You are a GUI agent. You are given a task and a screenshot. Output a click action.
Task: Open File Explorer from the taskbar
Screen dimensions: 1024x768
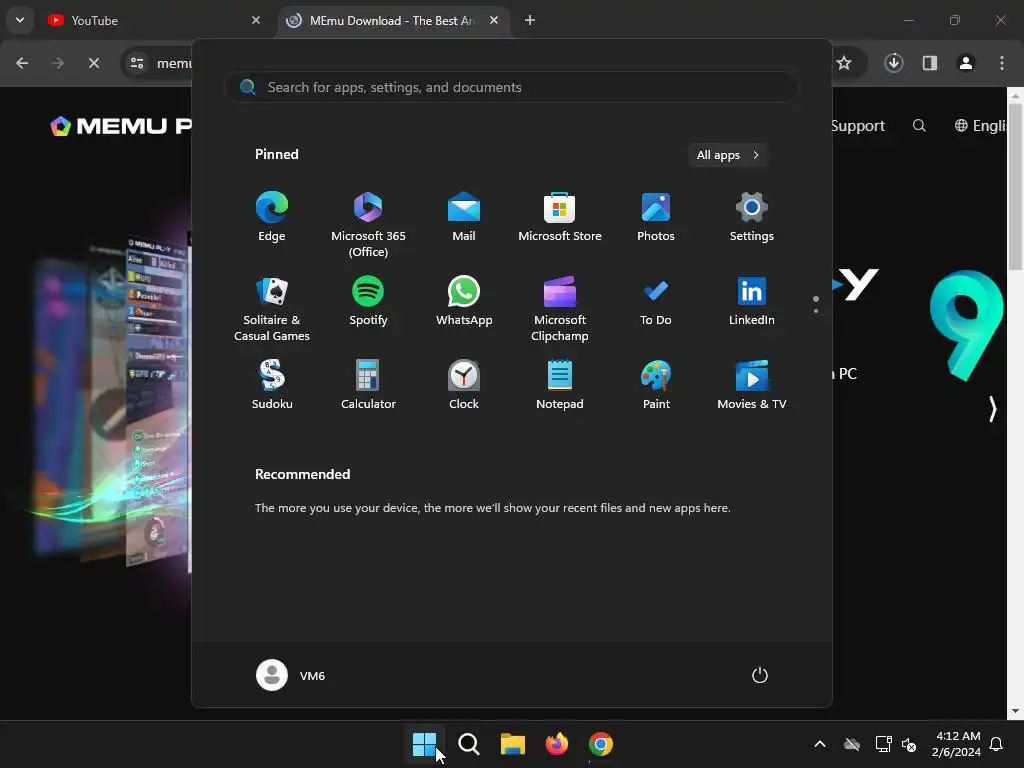tap(513, 743)
